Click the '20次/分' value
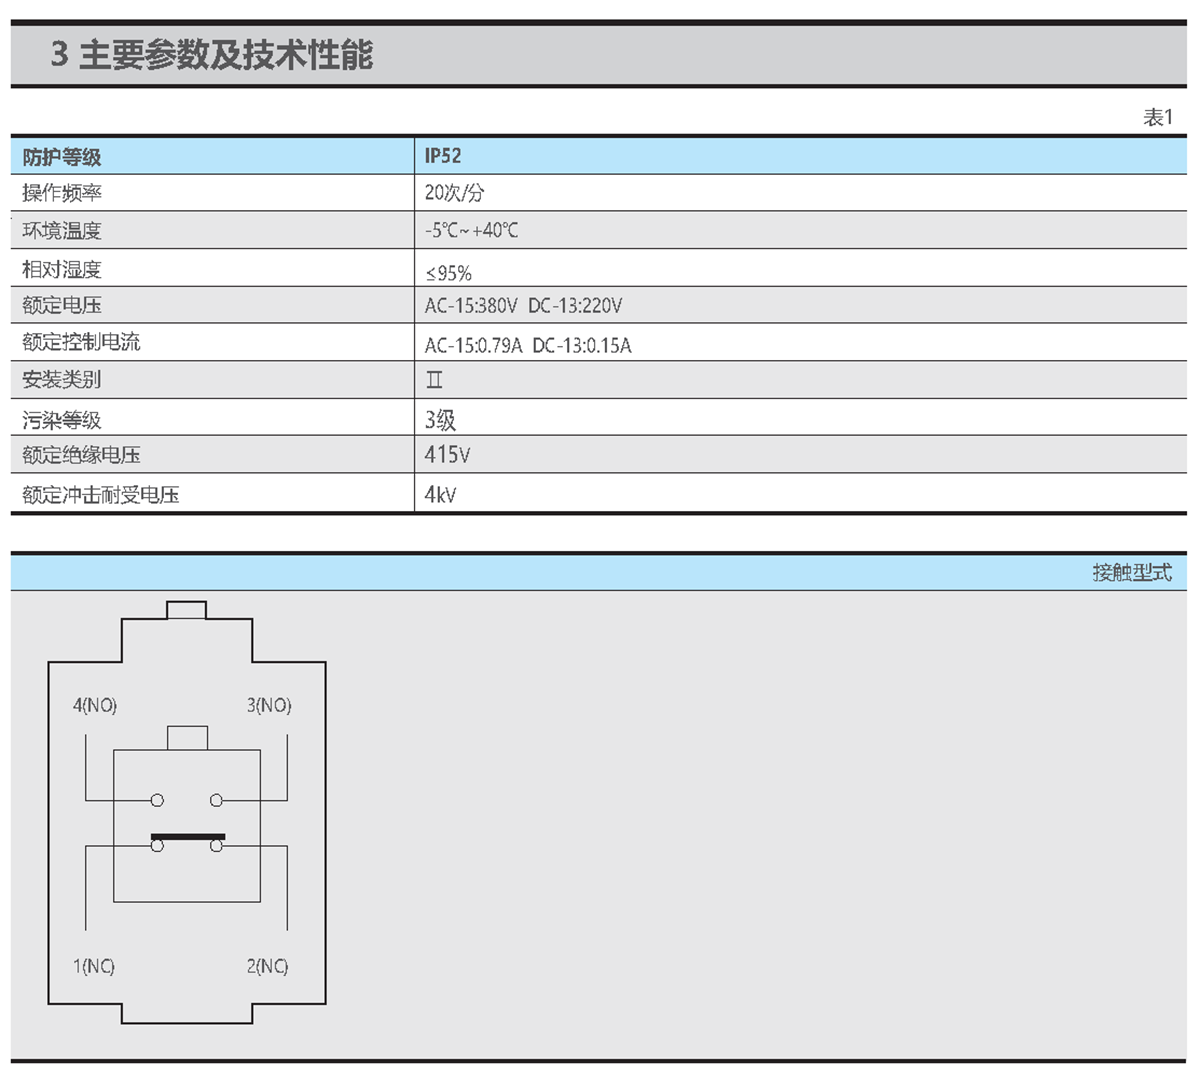 (x=454, y=193)
